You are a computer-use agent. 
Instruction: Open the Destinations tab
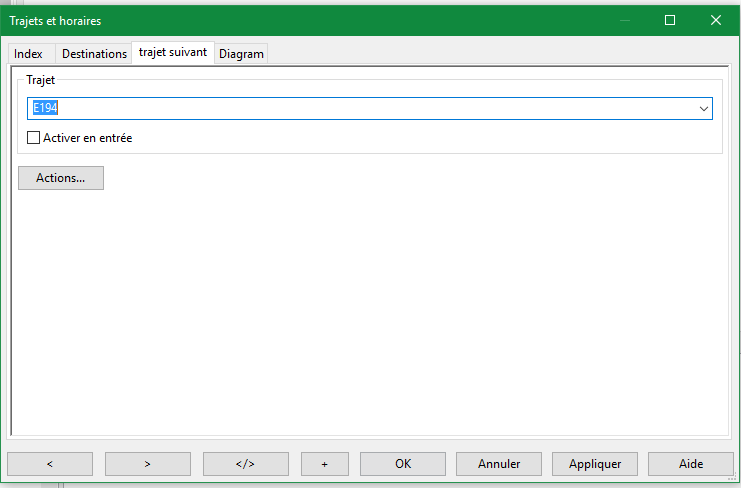[94, 54]
